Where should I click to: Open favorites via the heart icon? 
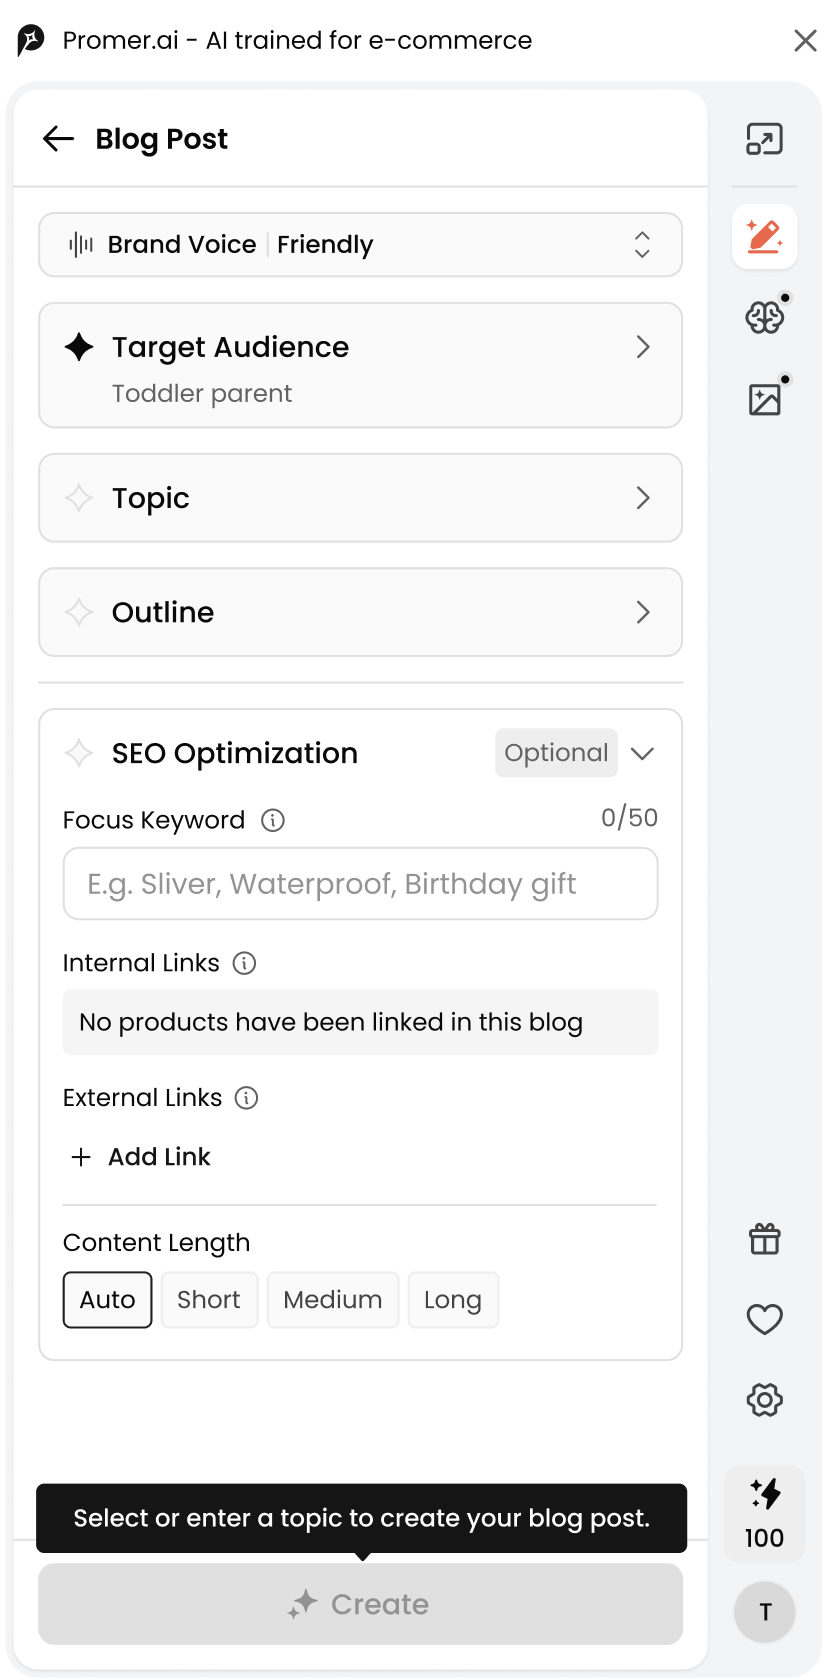coord(765,1319)
